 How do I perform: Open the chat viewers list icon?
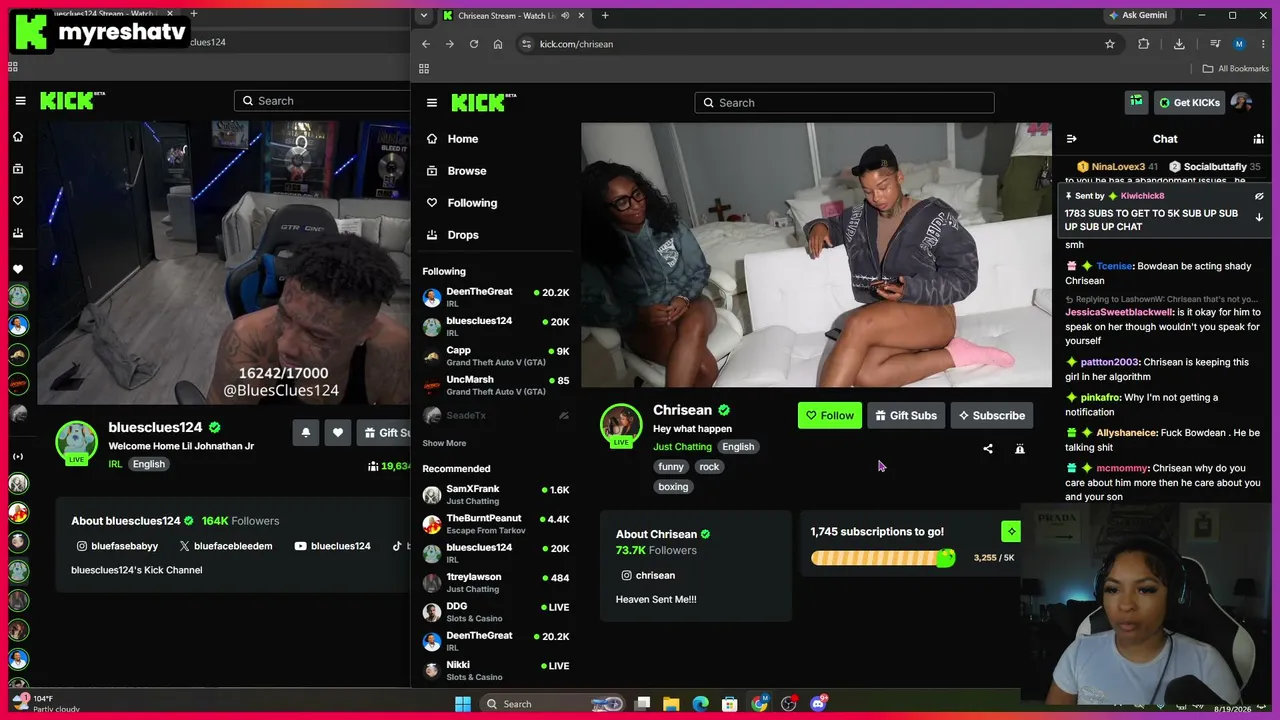click(x=1258, y=139)
